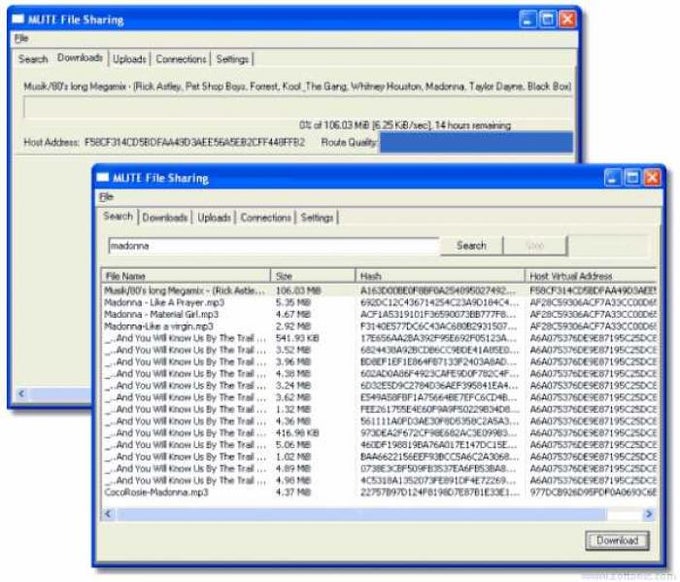Image resolution: width=680 pixels, height=582 pixels.
Task: Switch to Search tab in front window
Action: [x=118, y=216]
